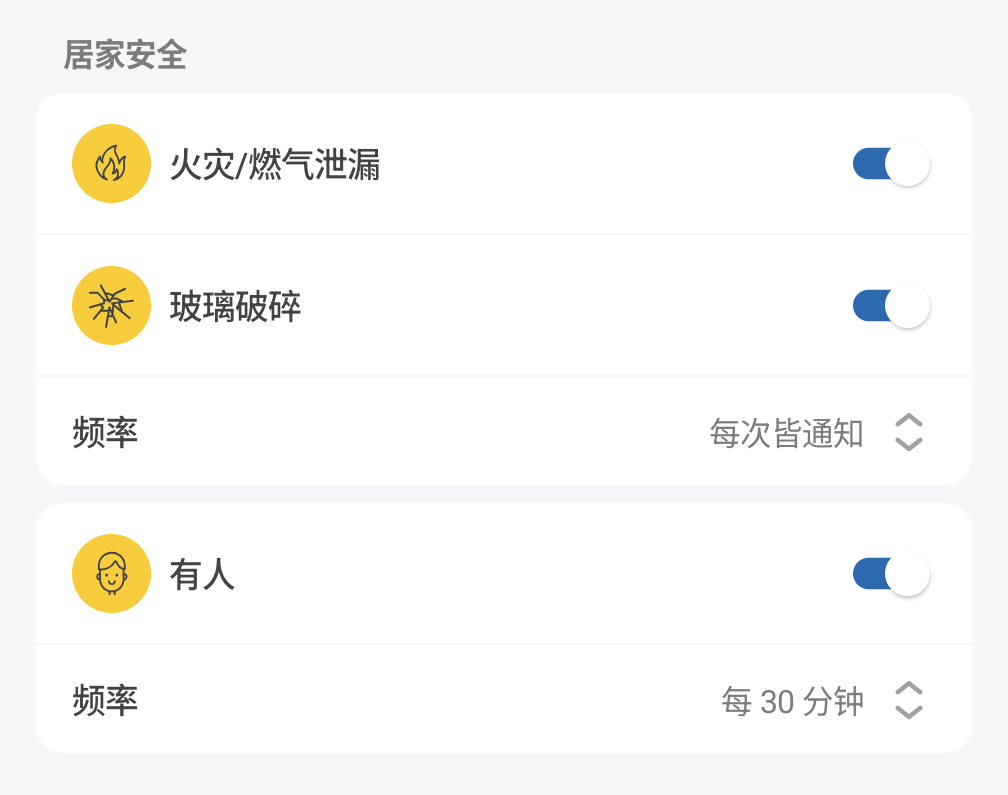Click the down arrow next to 每次皆通知
1008x795 pixels.
tap(908, 444)
